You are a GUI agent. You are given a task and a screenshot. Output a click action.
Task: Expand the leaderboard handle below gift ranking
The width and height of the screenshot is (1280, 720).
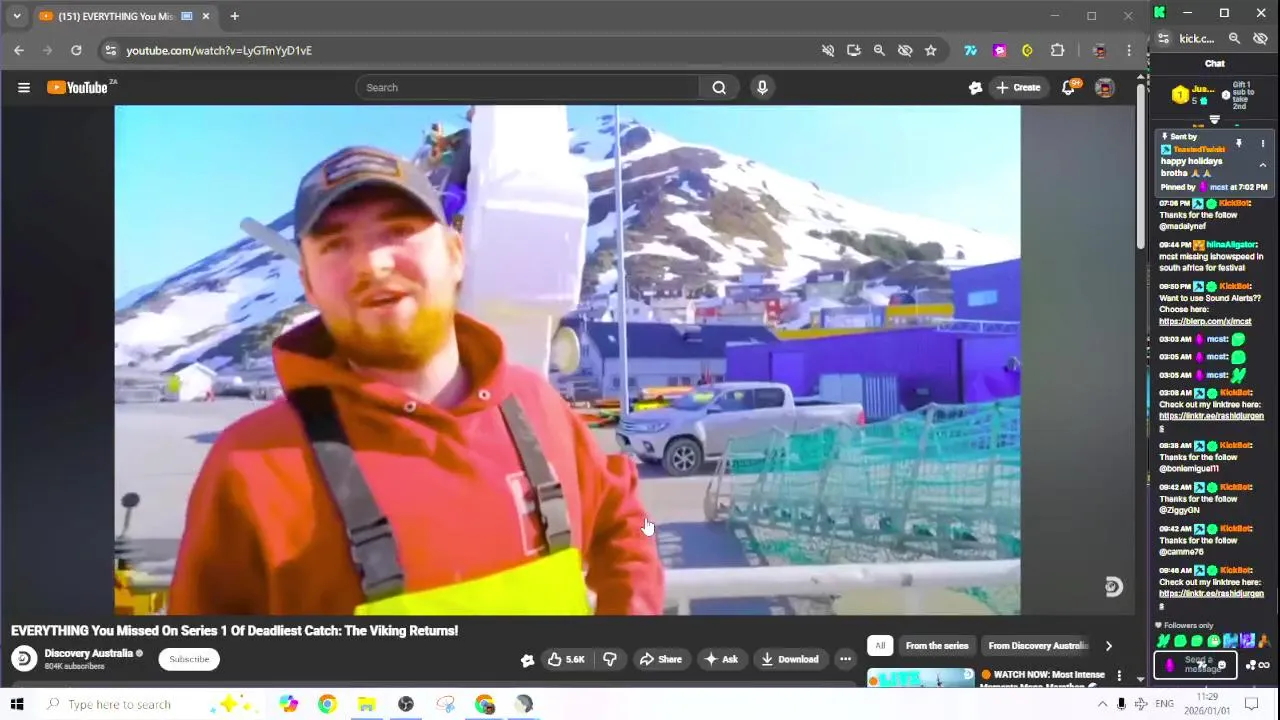click(x=1214, y=120)
